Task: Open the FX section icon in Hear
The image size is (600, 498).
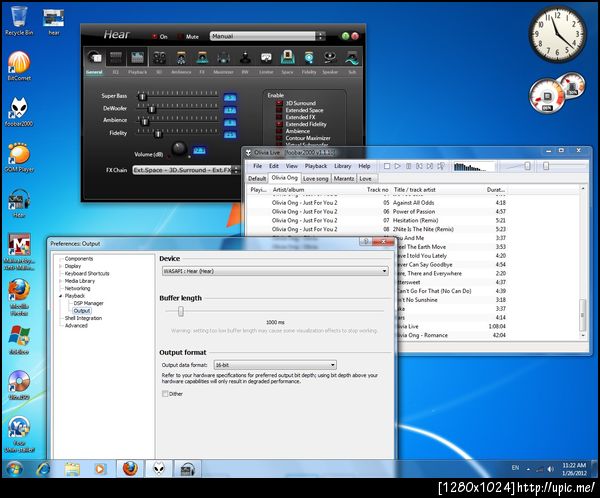Action: 202,58
